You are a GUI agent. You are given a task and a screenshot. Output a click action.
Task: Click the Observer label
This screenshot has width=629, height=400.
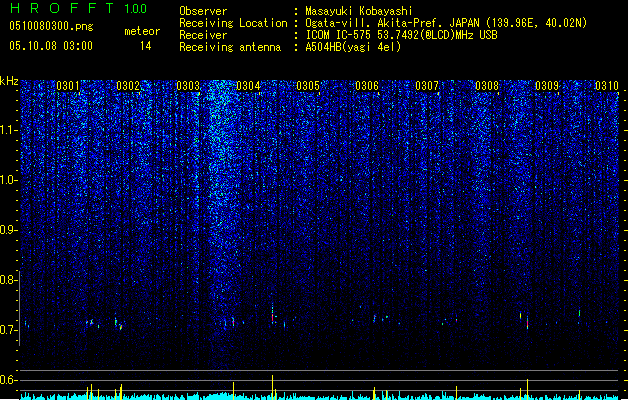point(203,11)
